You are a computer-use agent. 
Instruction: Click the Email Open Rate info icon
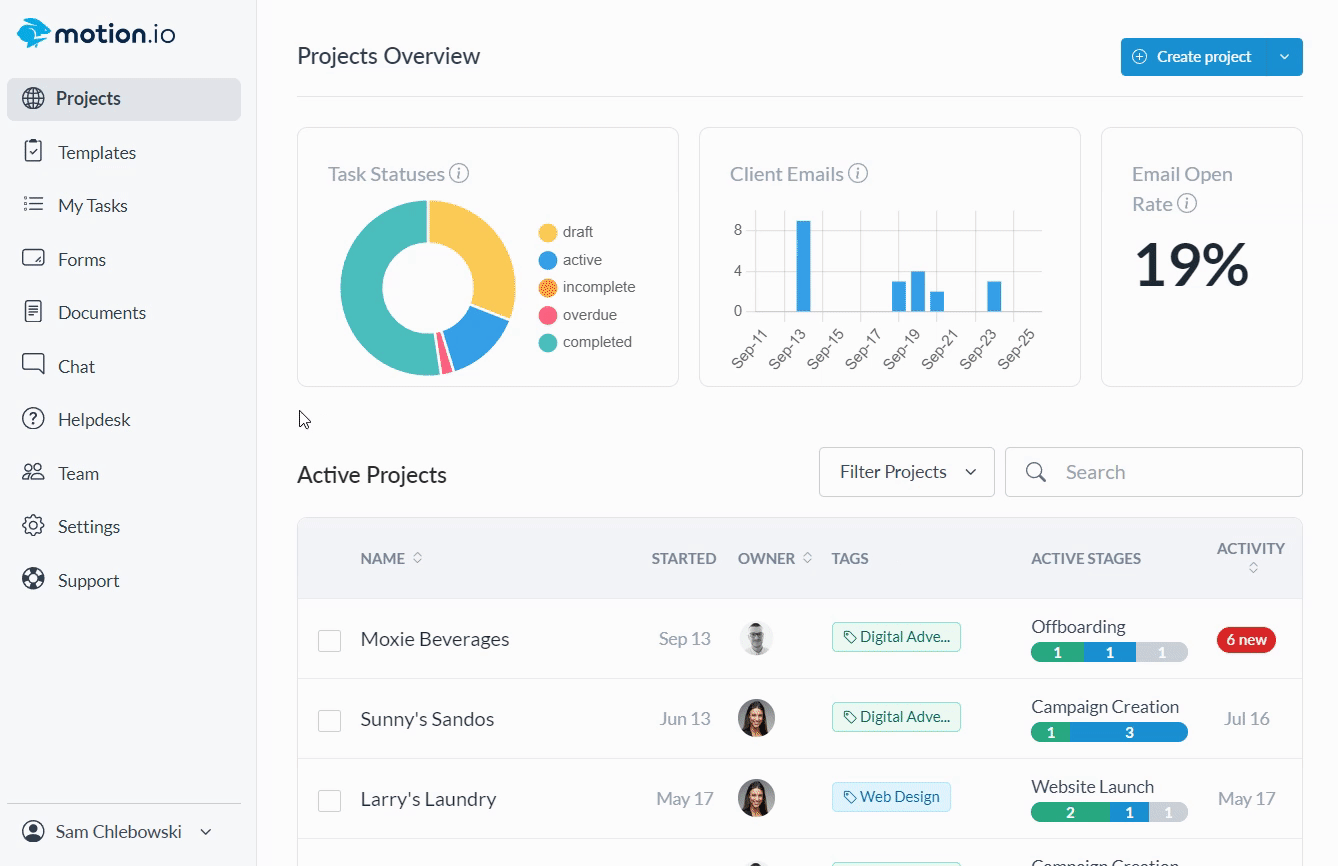point(1187,204)
